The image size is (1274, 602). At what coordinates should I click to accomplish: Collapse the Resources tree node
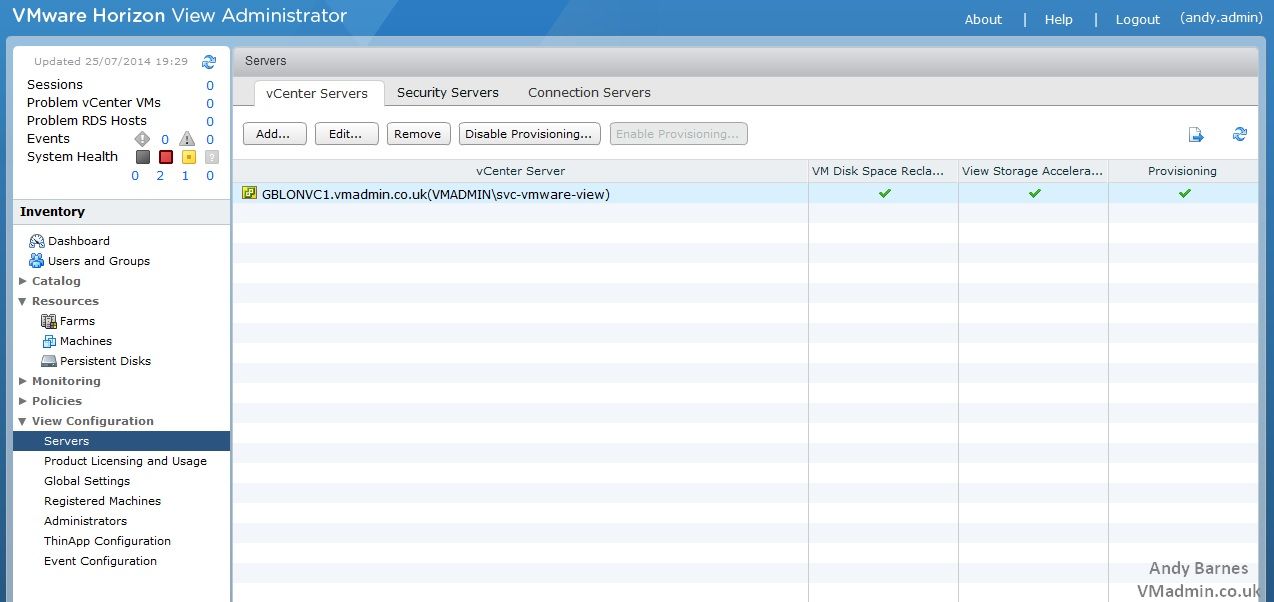click(x=23, y=301)
